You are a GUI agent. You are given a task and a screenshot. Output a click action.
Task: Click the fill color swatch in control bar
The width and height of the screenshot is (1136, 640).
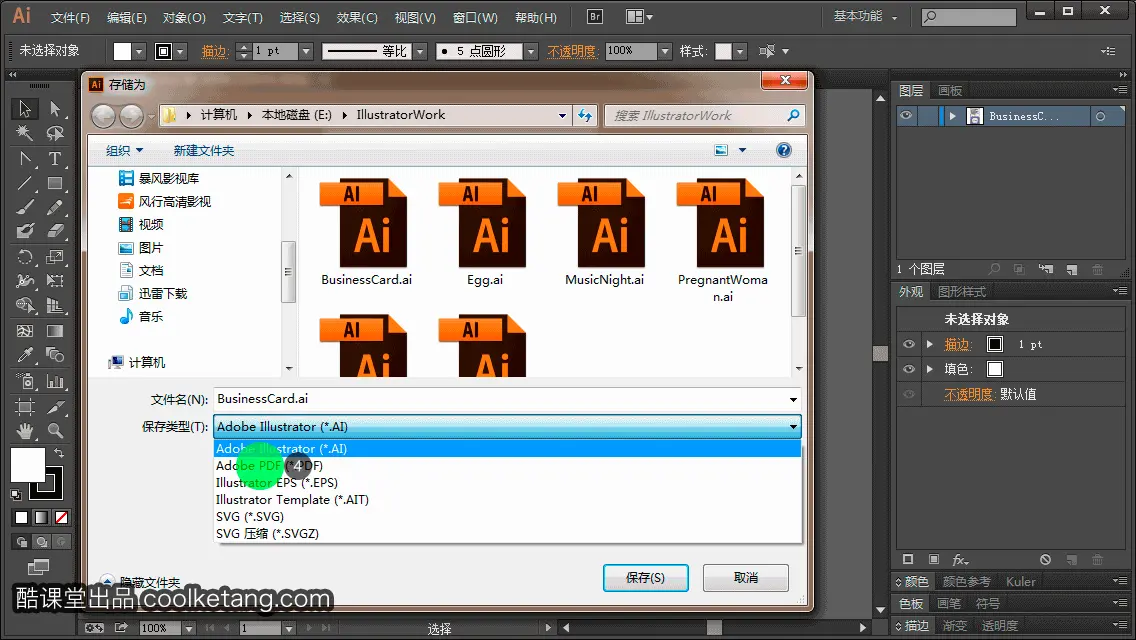pyautogui.click(x=122, y=51)
